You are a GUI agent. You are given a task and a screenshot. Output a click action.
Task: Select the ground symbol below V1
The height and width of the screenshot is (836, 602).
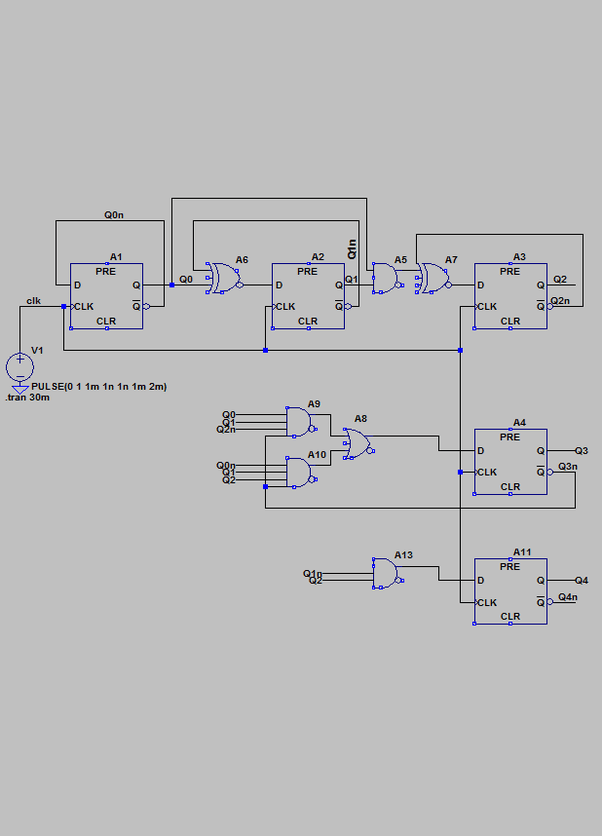20,389
